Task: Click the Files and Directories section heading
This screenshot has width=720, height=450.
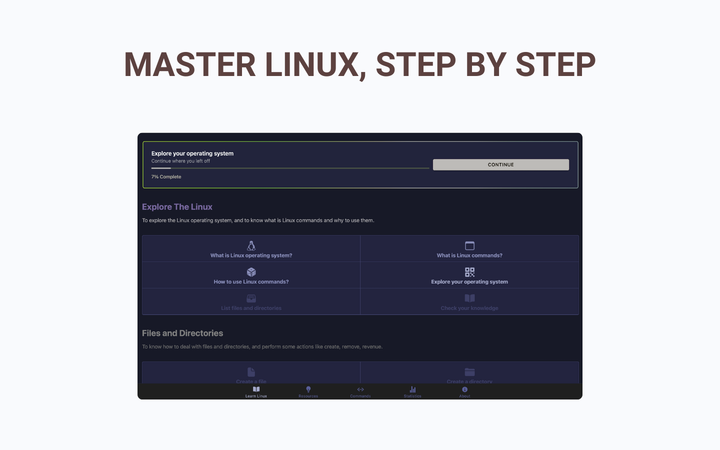Action: pos(182,333)
